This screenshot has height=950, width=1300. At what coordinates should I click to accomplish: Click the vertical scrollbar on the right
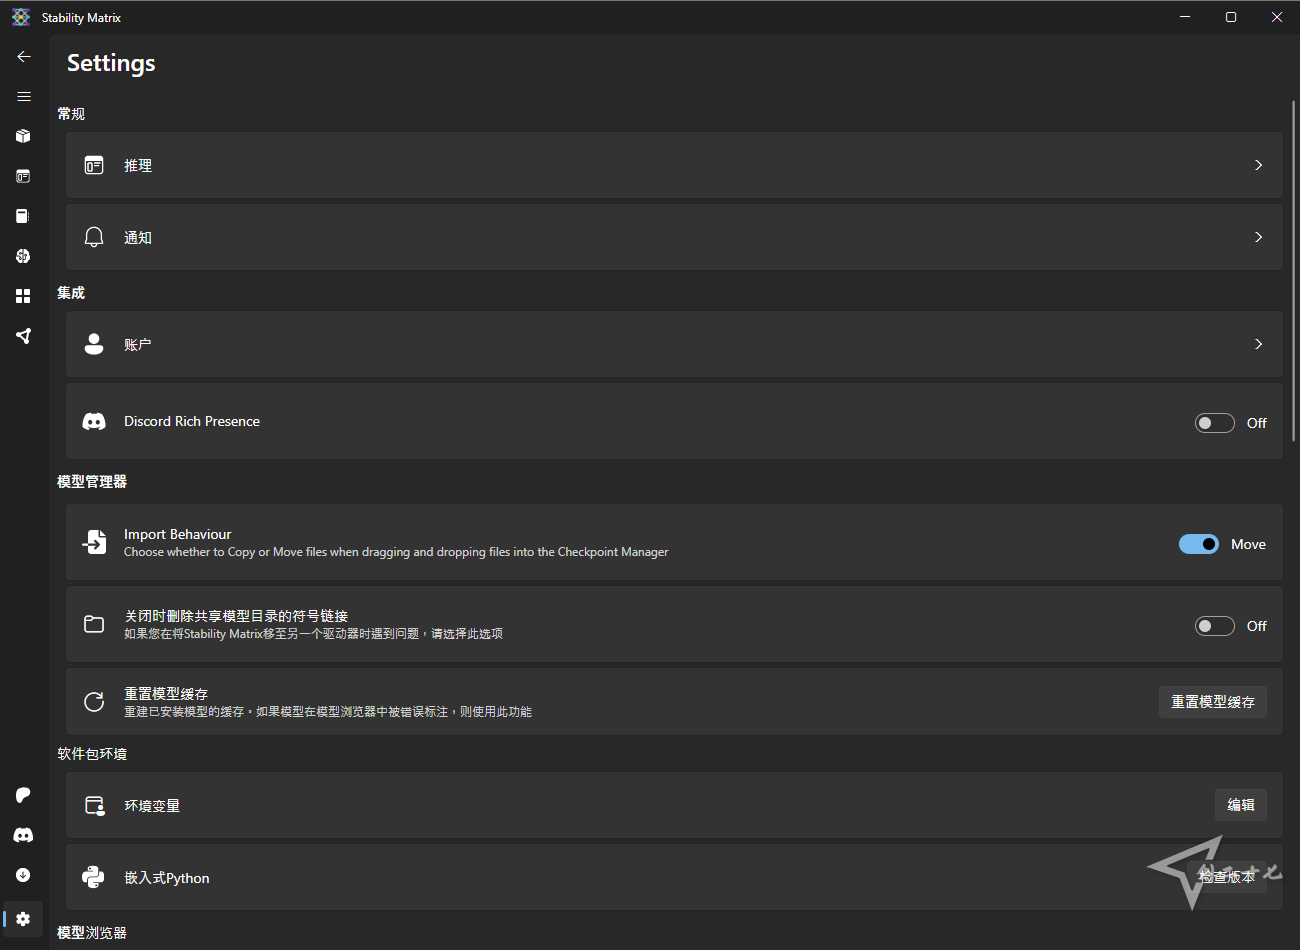tap(1294, 270)
